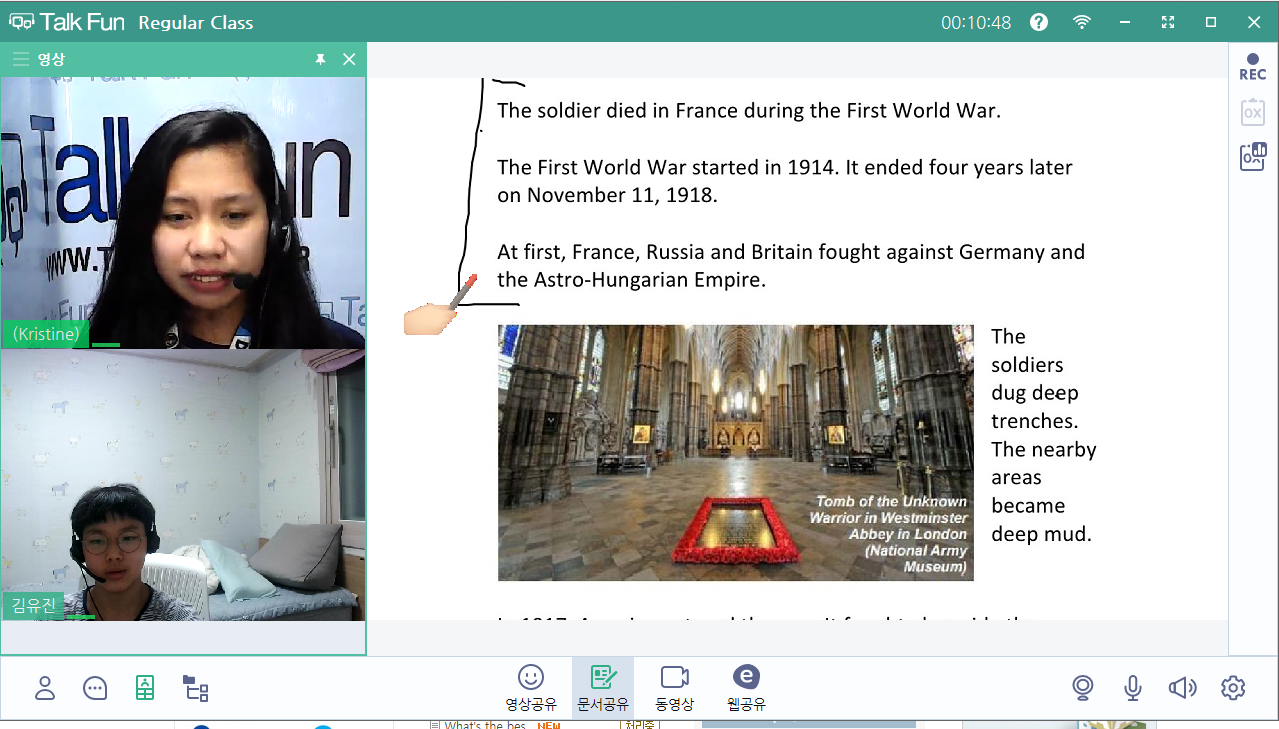The height and width of the screenshot is (729, 1279).
Task: Start recording with the REC button
Action: pyautogui.click(x=1252, y=67)
